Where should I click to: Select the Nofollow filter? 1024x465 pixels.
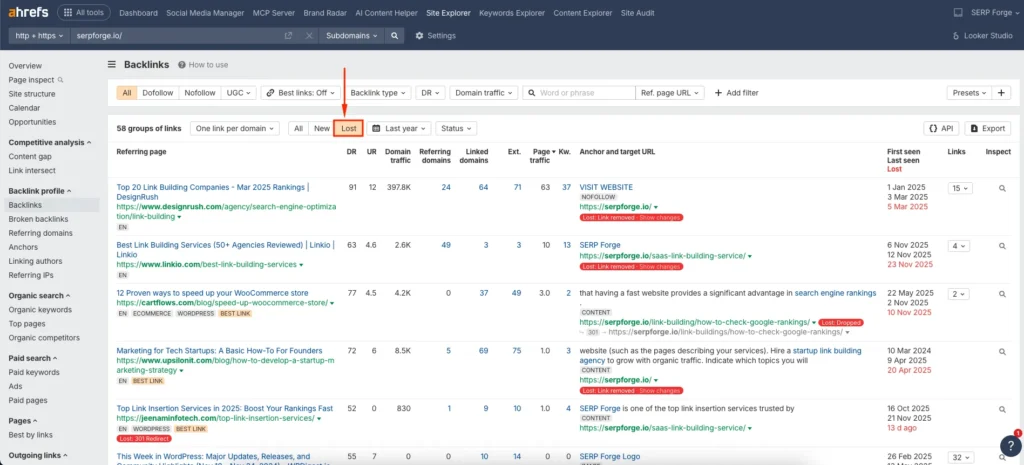point(200,93)
